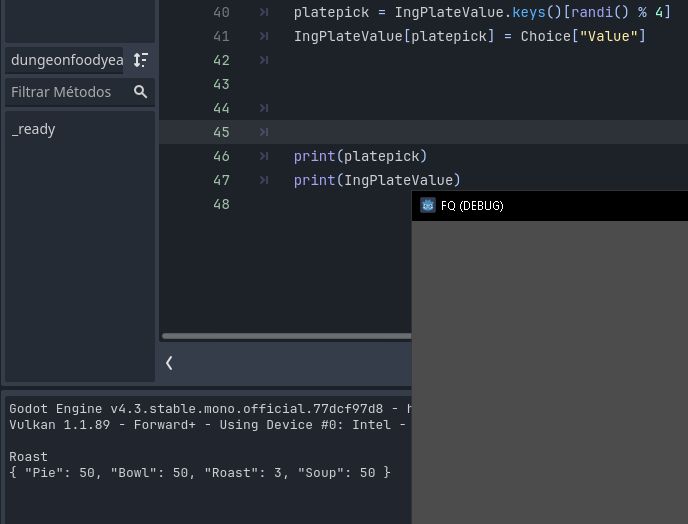
Task: Click the Godot icon in FQ (DEBUG) window
Action: pos(427,205)
